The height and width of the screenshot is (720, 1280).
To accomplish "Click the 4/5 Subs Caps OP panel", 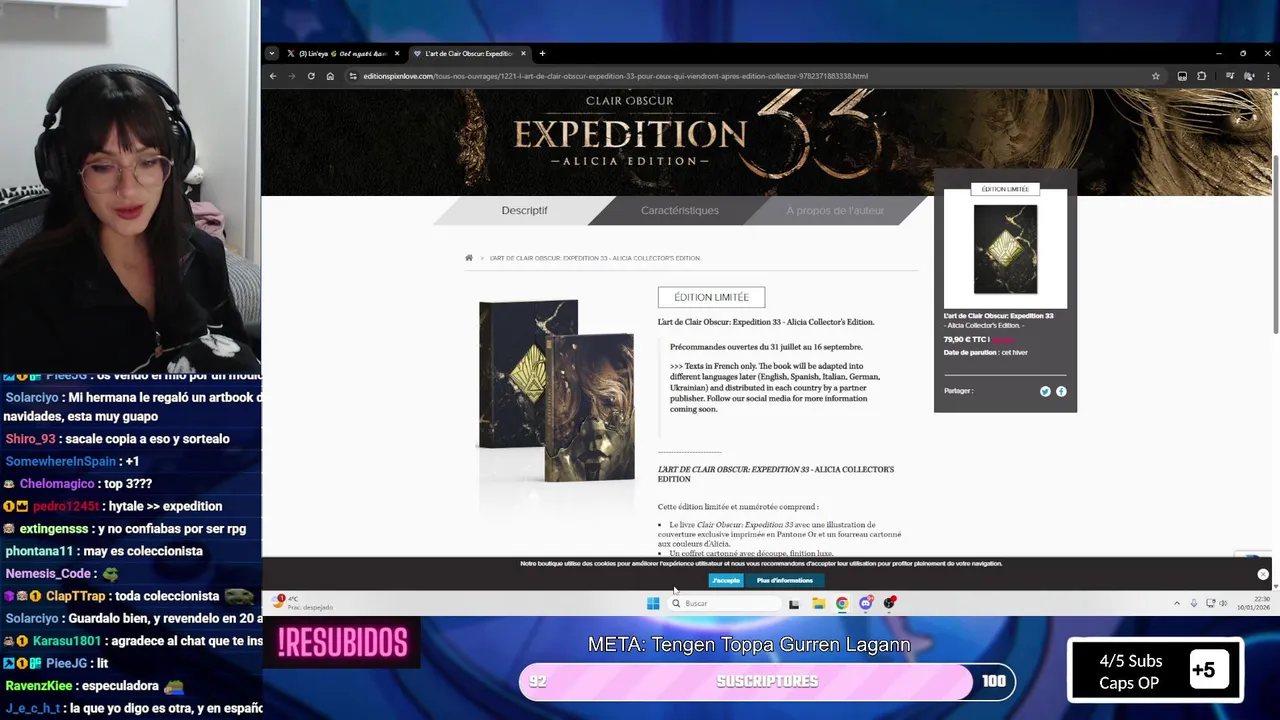I will point(1155,671).
